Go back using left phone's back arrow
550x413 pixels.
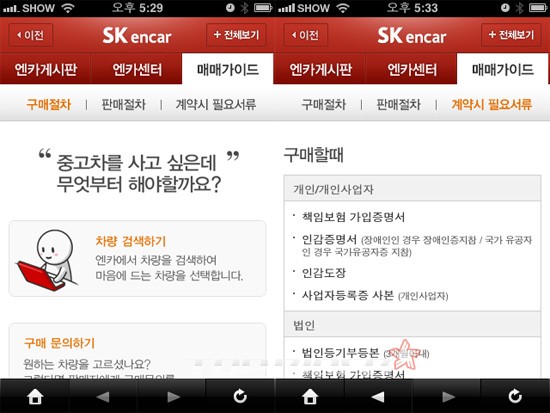[x=103, y=397]
